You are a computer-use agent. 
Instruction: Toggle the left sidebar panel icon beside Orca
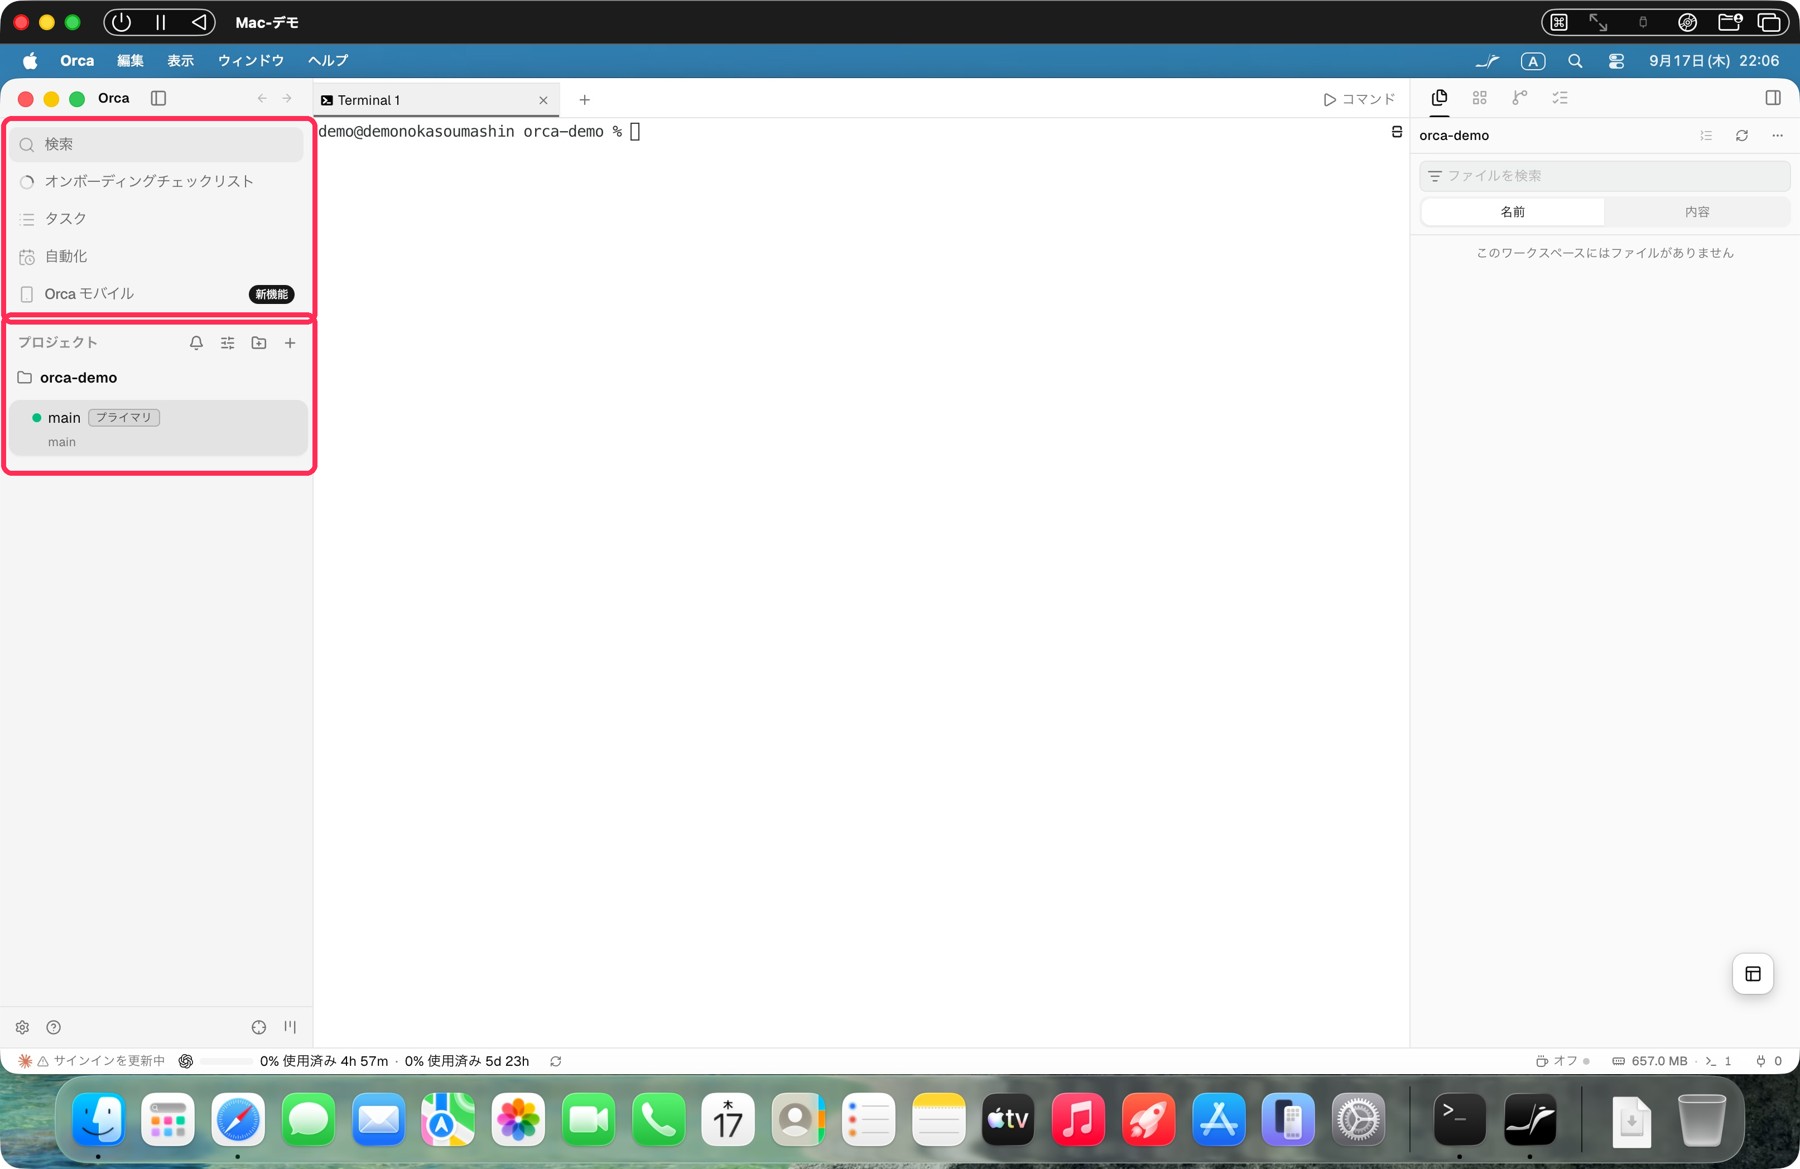[158, 98]
